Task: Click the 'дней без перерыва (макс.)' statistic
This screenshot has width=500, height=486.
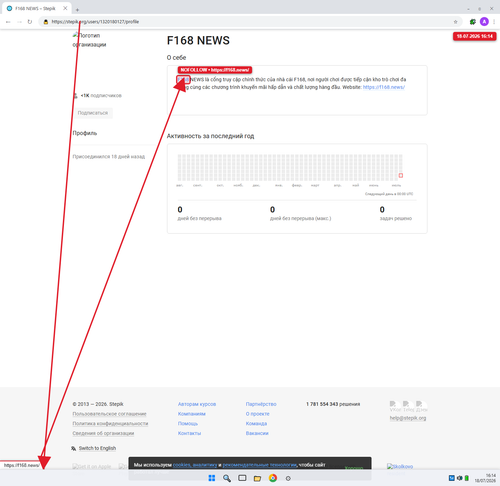Action: (x=300, y=218)
